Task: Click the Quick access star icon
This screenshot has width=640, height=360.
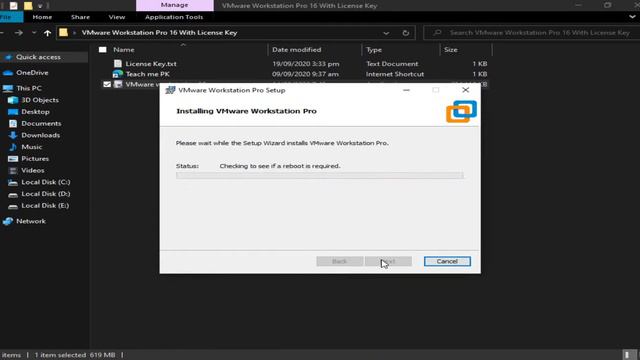Action: pyautogui.click(x=8, y=58)
